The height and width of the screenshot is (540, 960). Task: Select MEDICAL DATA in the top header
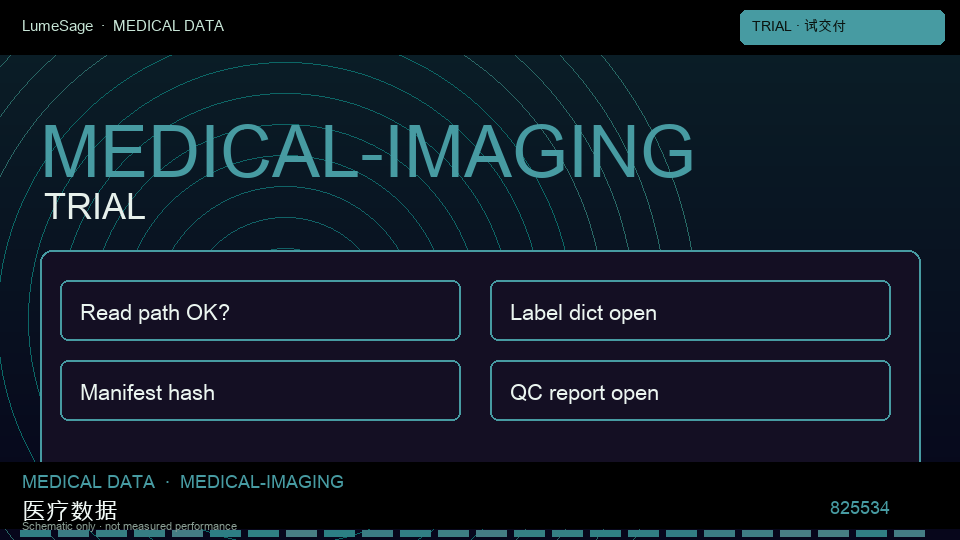pyautogui.click(x=168, y=26)
